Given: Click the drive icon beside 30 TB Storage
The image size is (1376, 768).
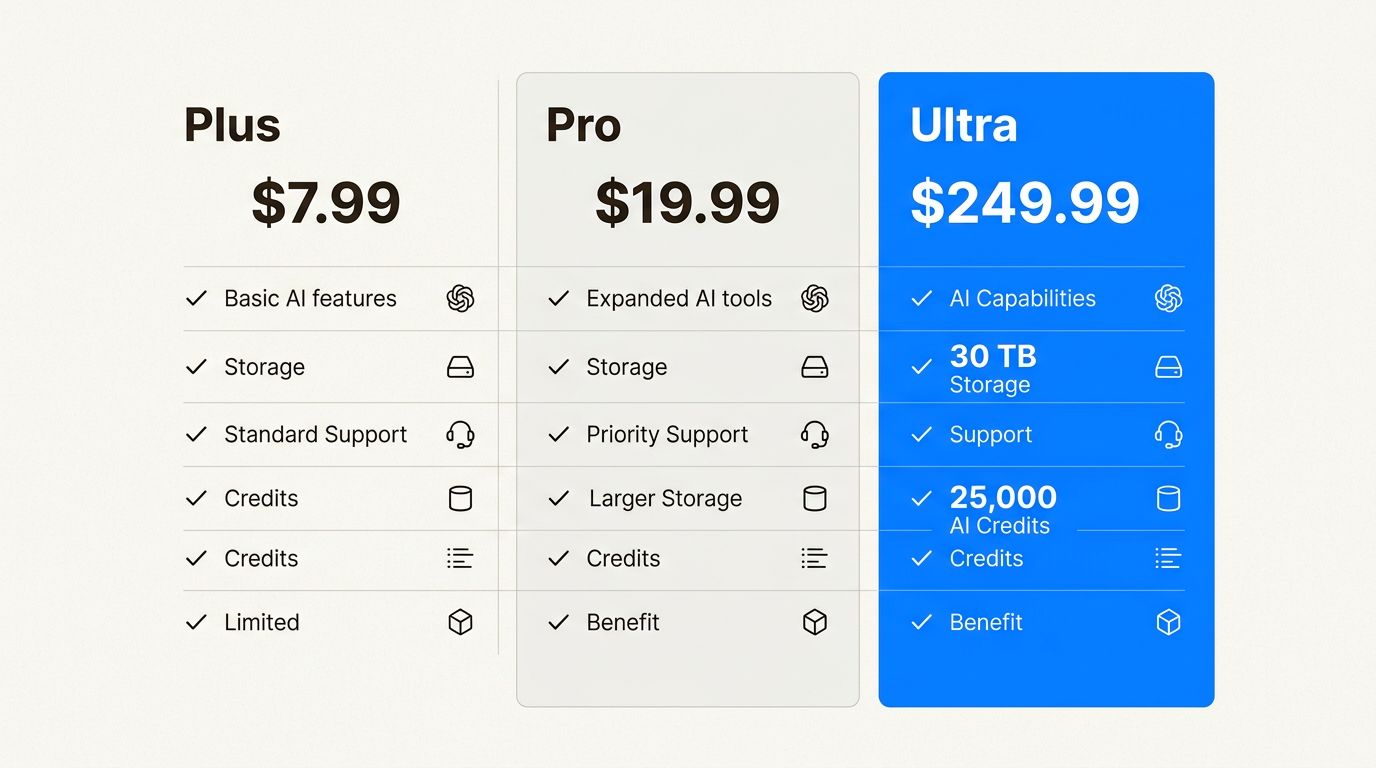Looking at the screenshot, I should (x=1168, y=368).
